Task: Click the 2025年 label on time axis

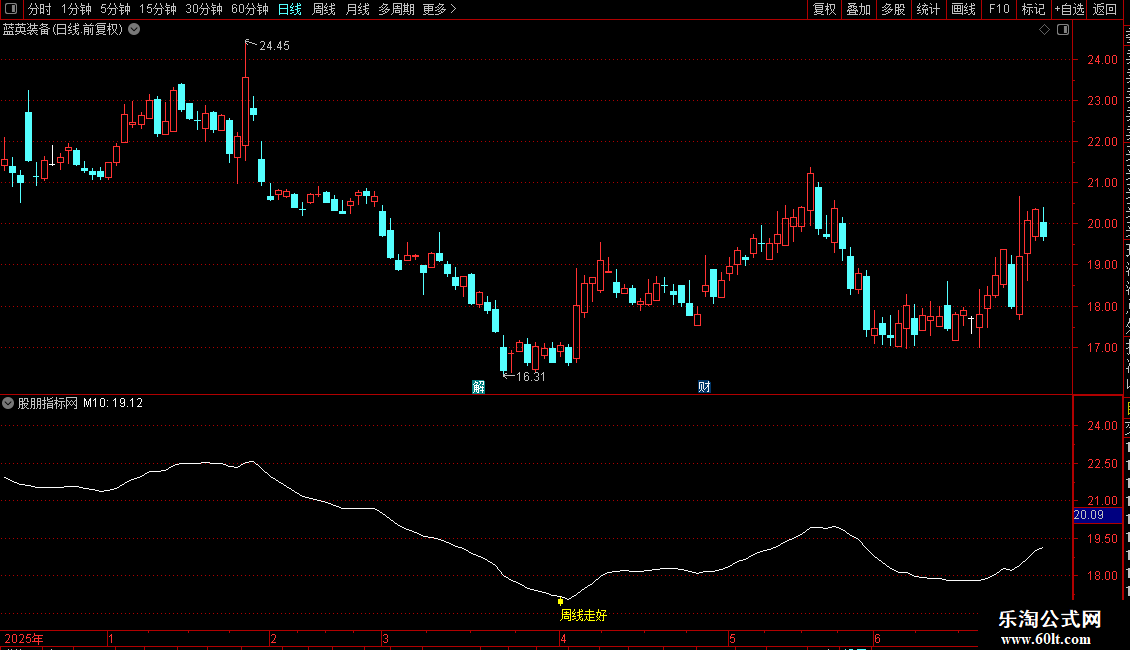Action: click(24, 638)
